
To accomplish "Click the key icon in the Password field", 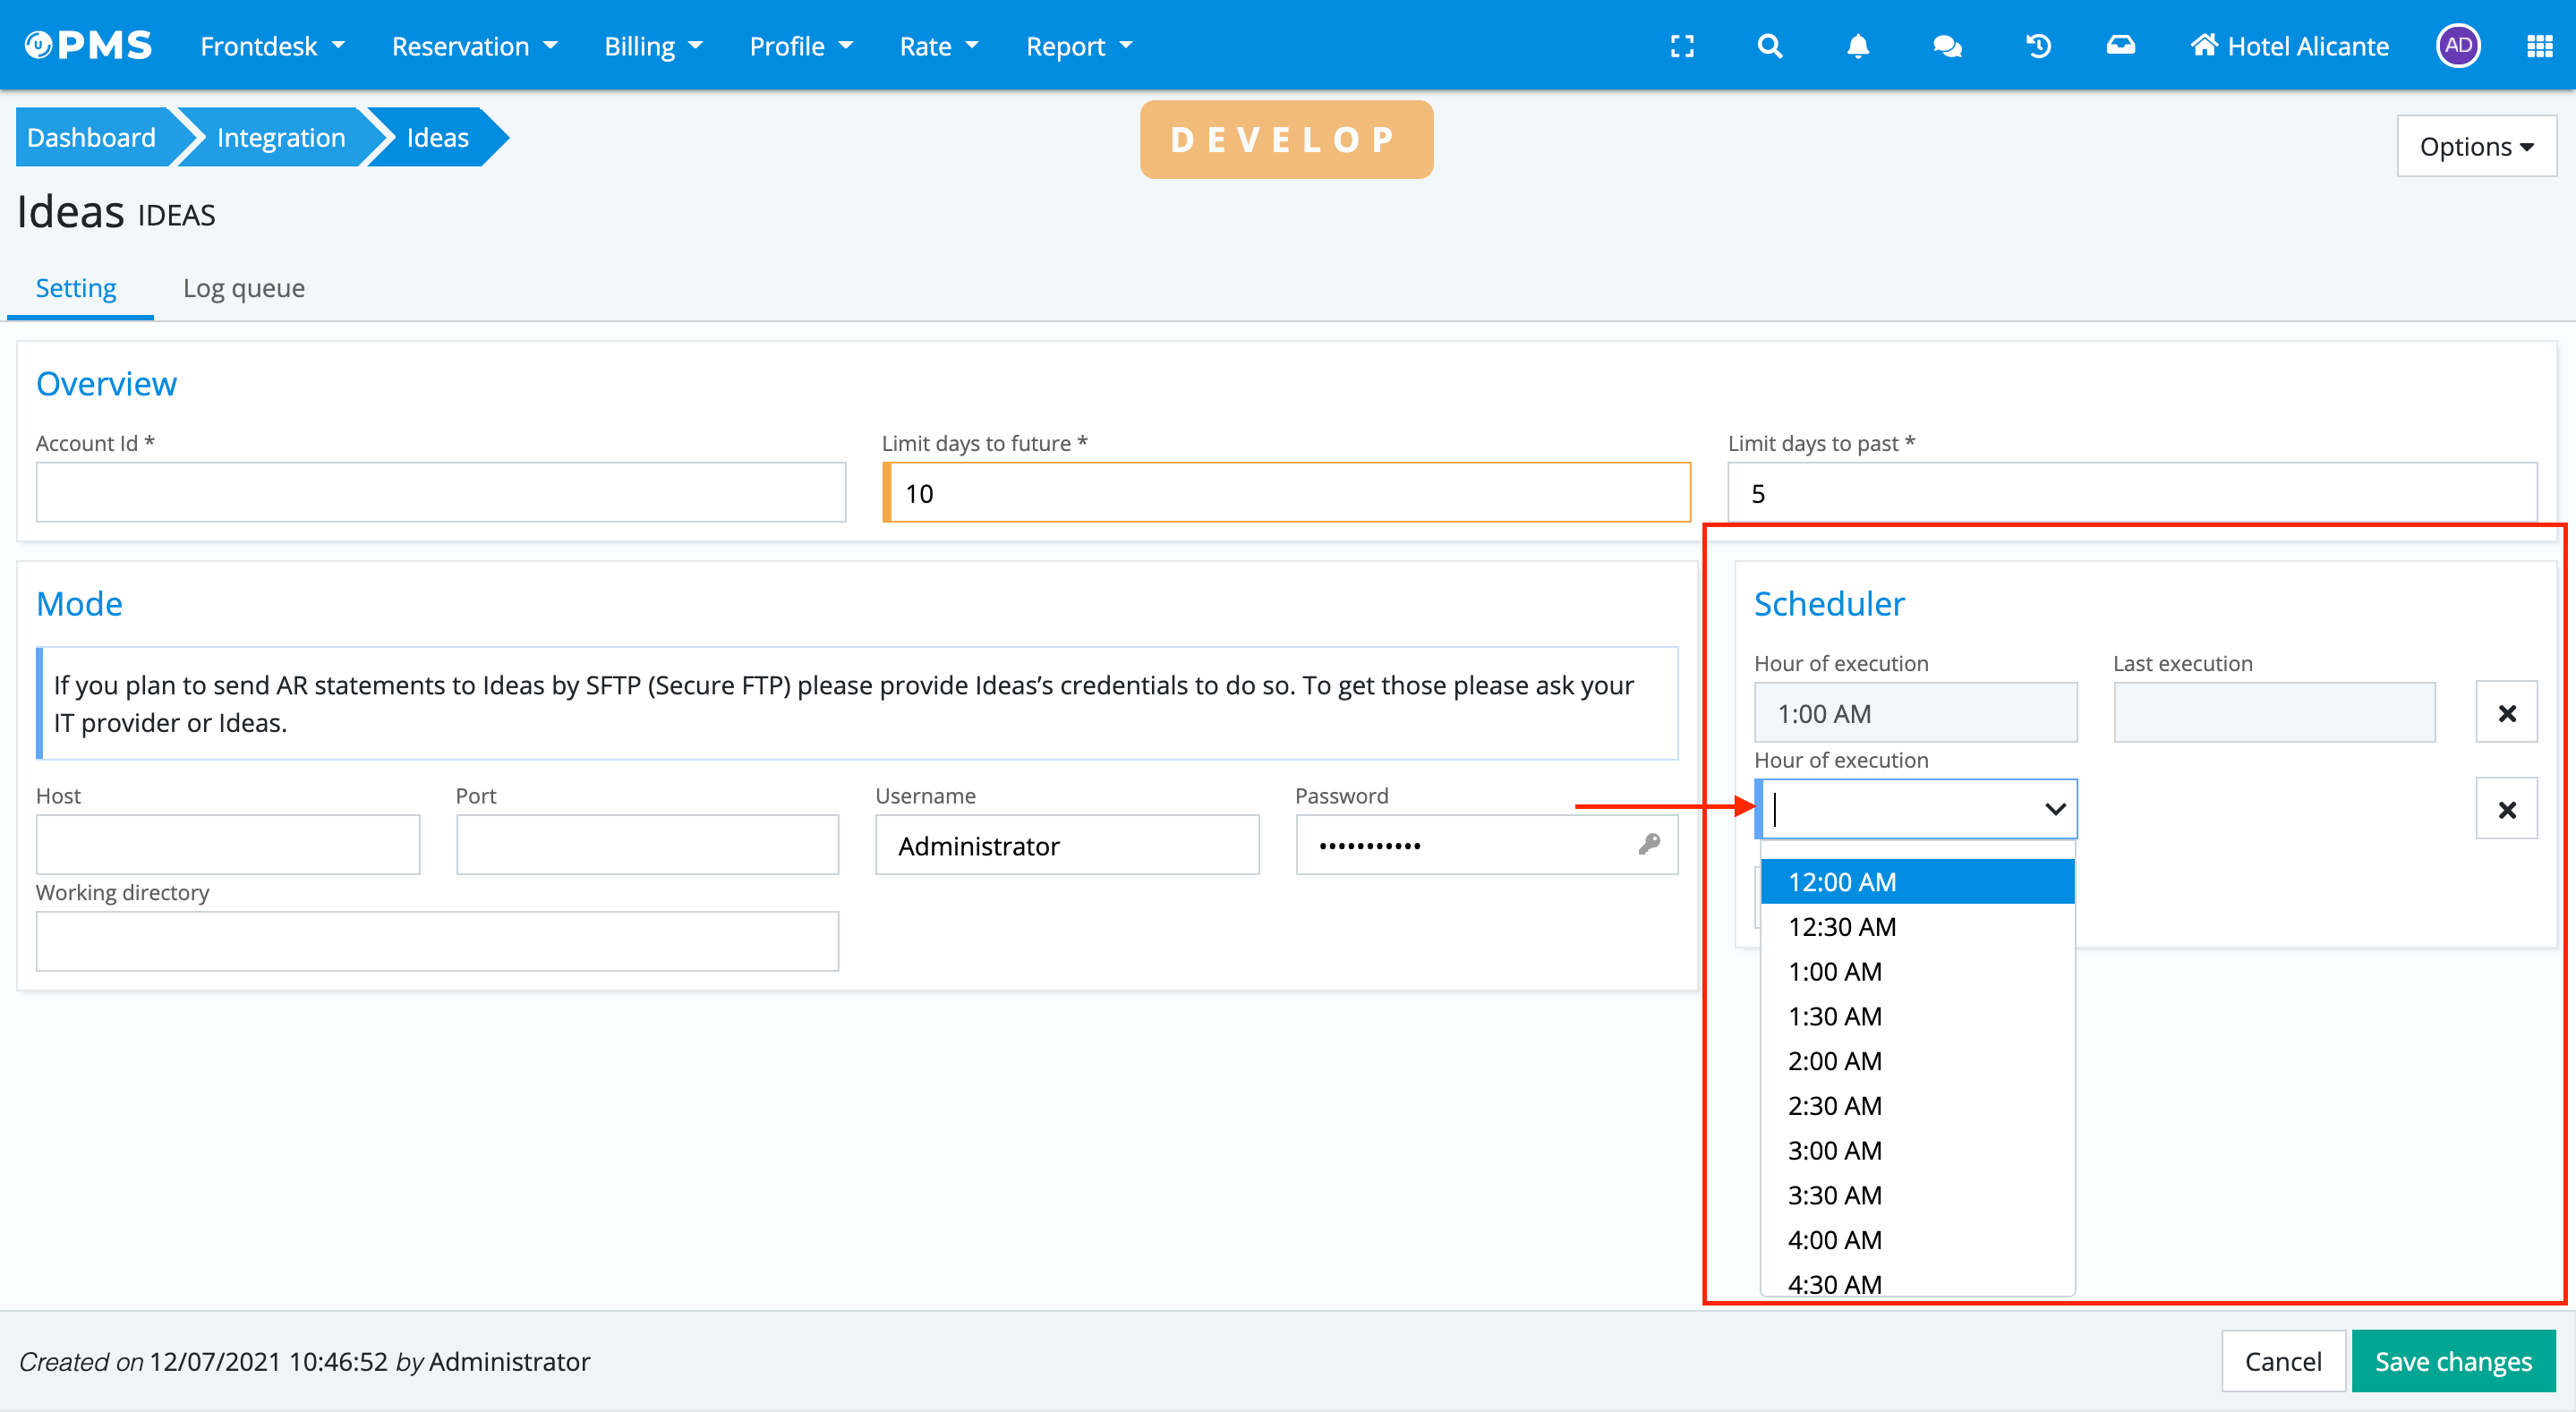I will pyautogui.click(x=1648, y=844).
